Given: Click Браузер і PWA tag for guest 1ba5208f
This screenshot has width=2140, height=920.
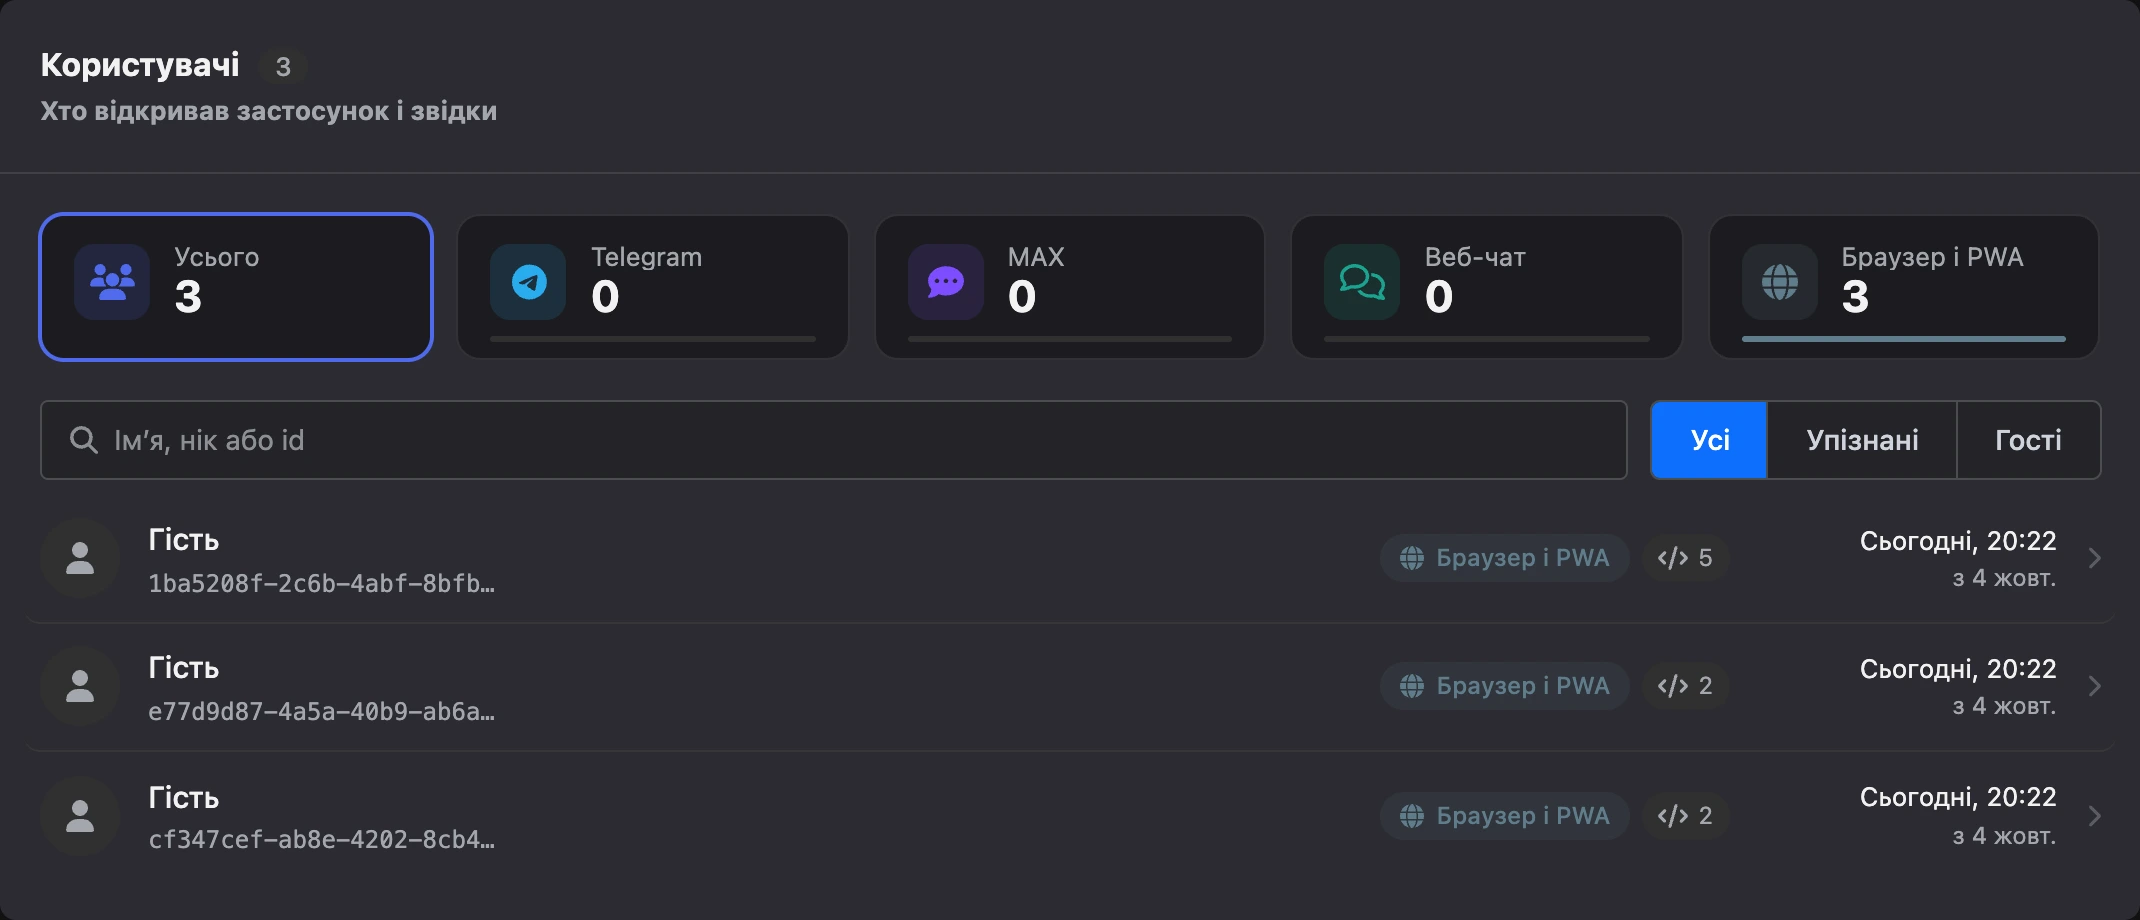Looking at the screenshot, I should [1505, 558].
